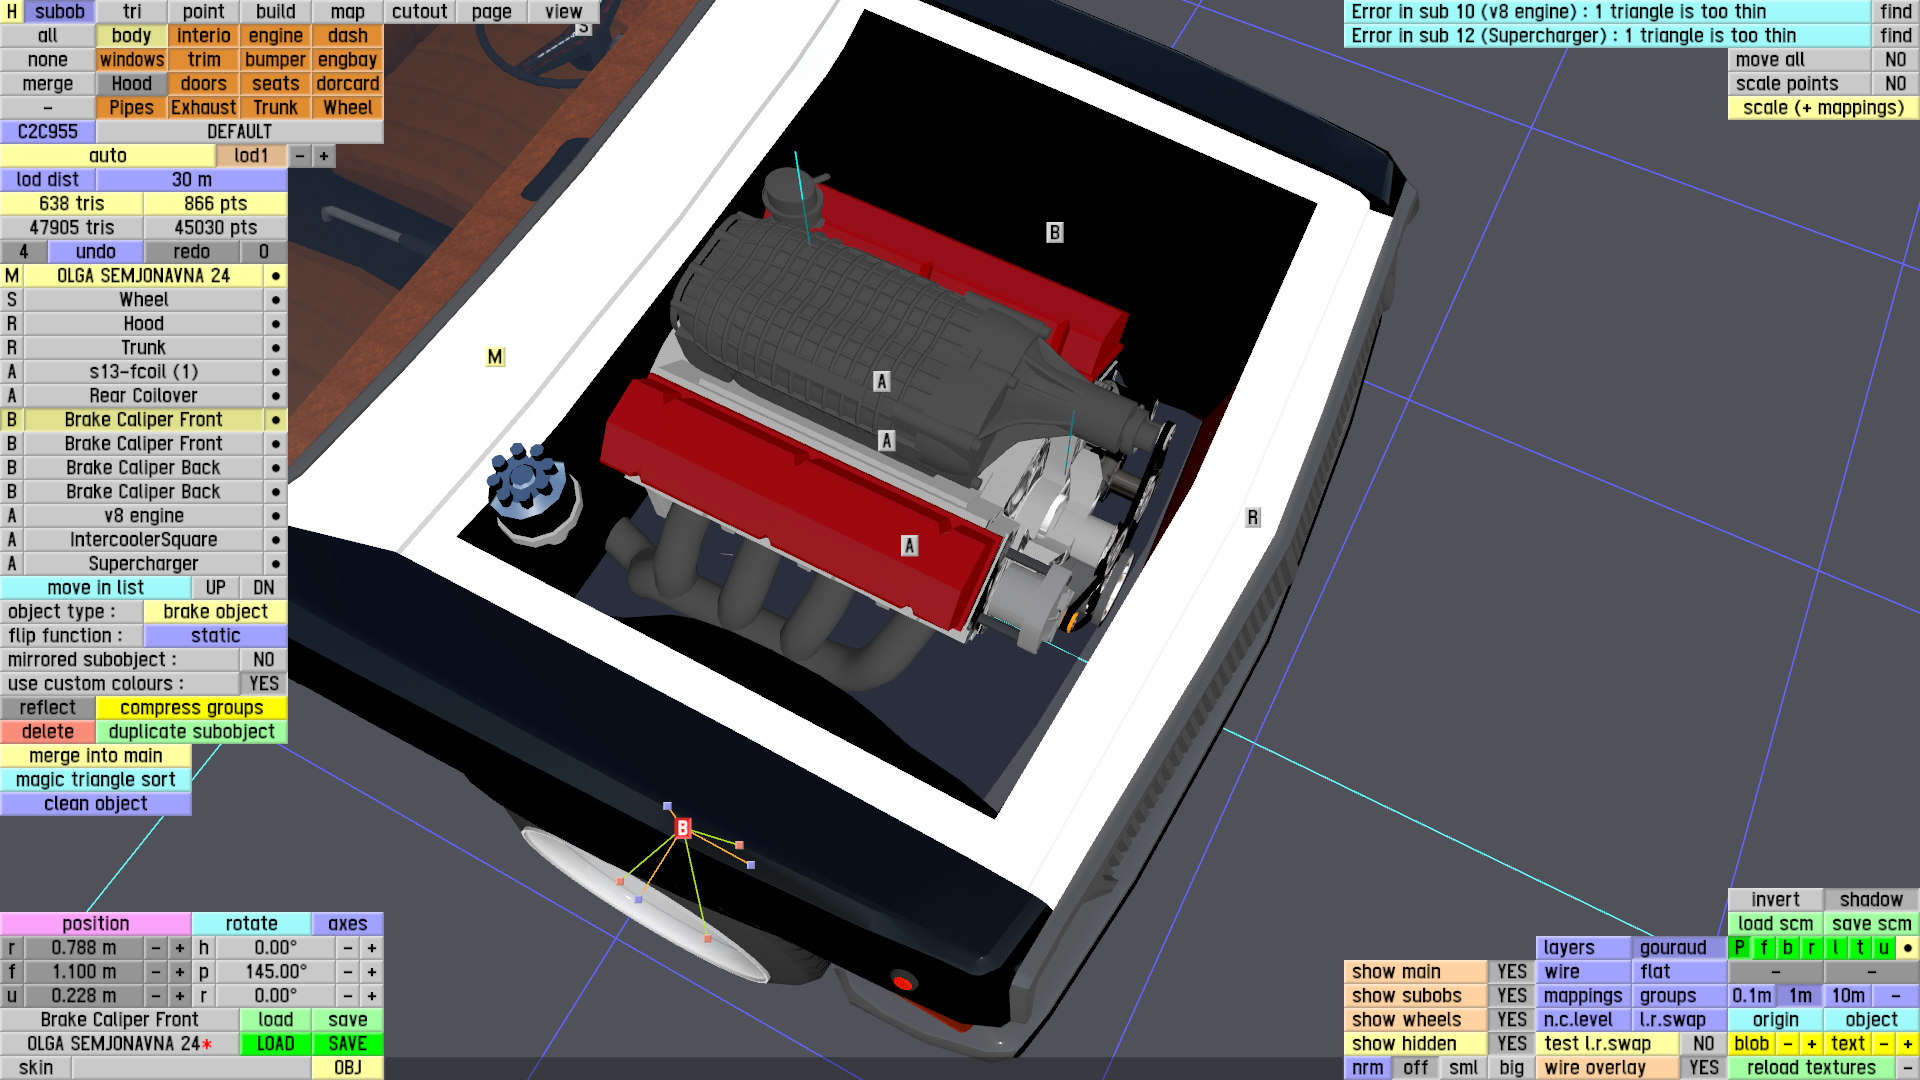Open object type brake object selector

(215, 612)
